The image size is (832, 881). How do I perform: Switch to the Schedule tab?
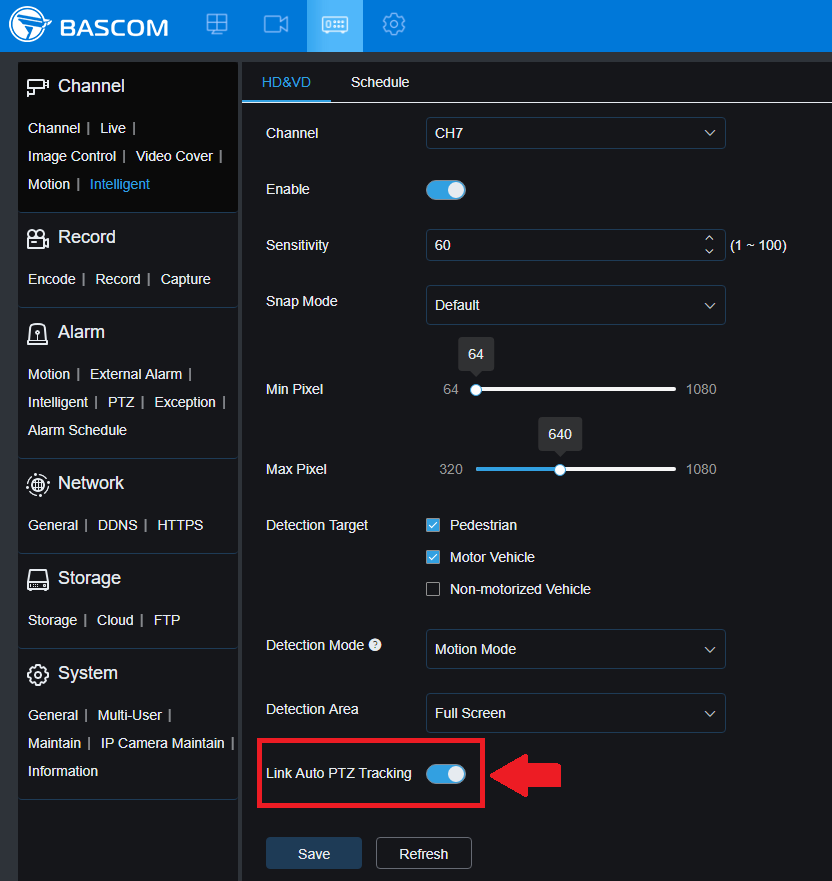[380, 82]
